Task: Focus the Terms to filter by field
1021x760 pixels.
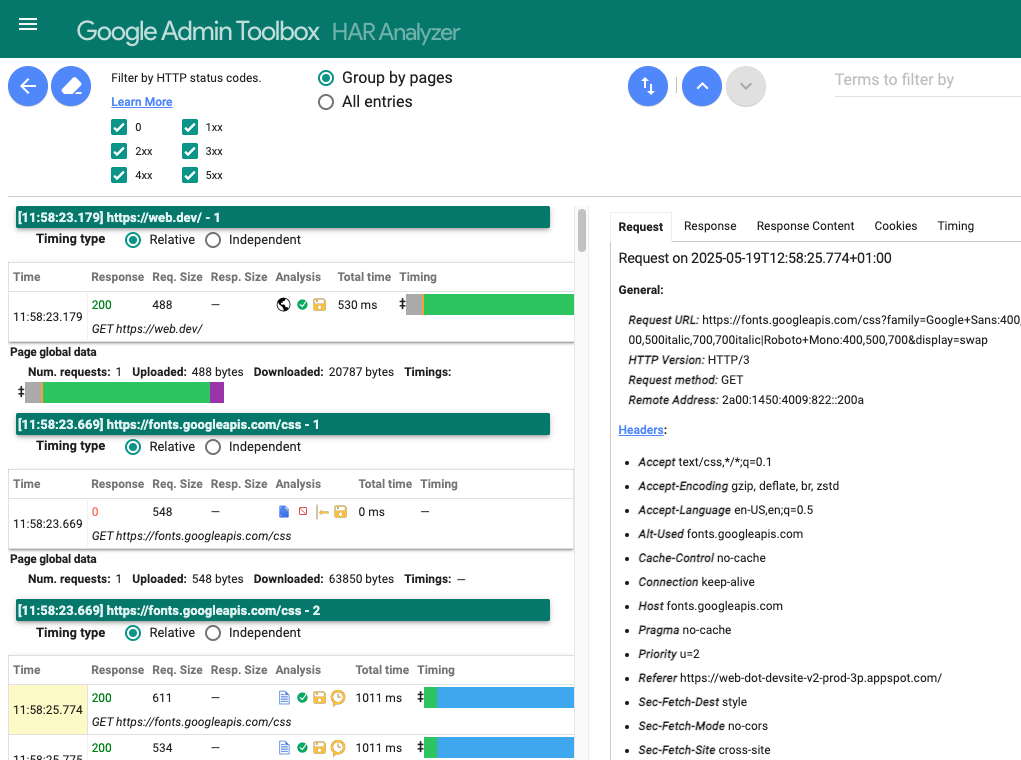Action: coord(927,80)
